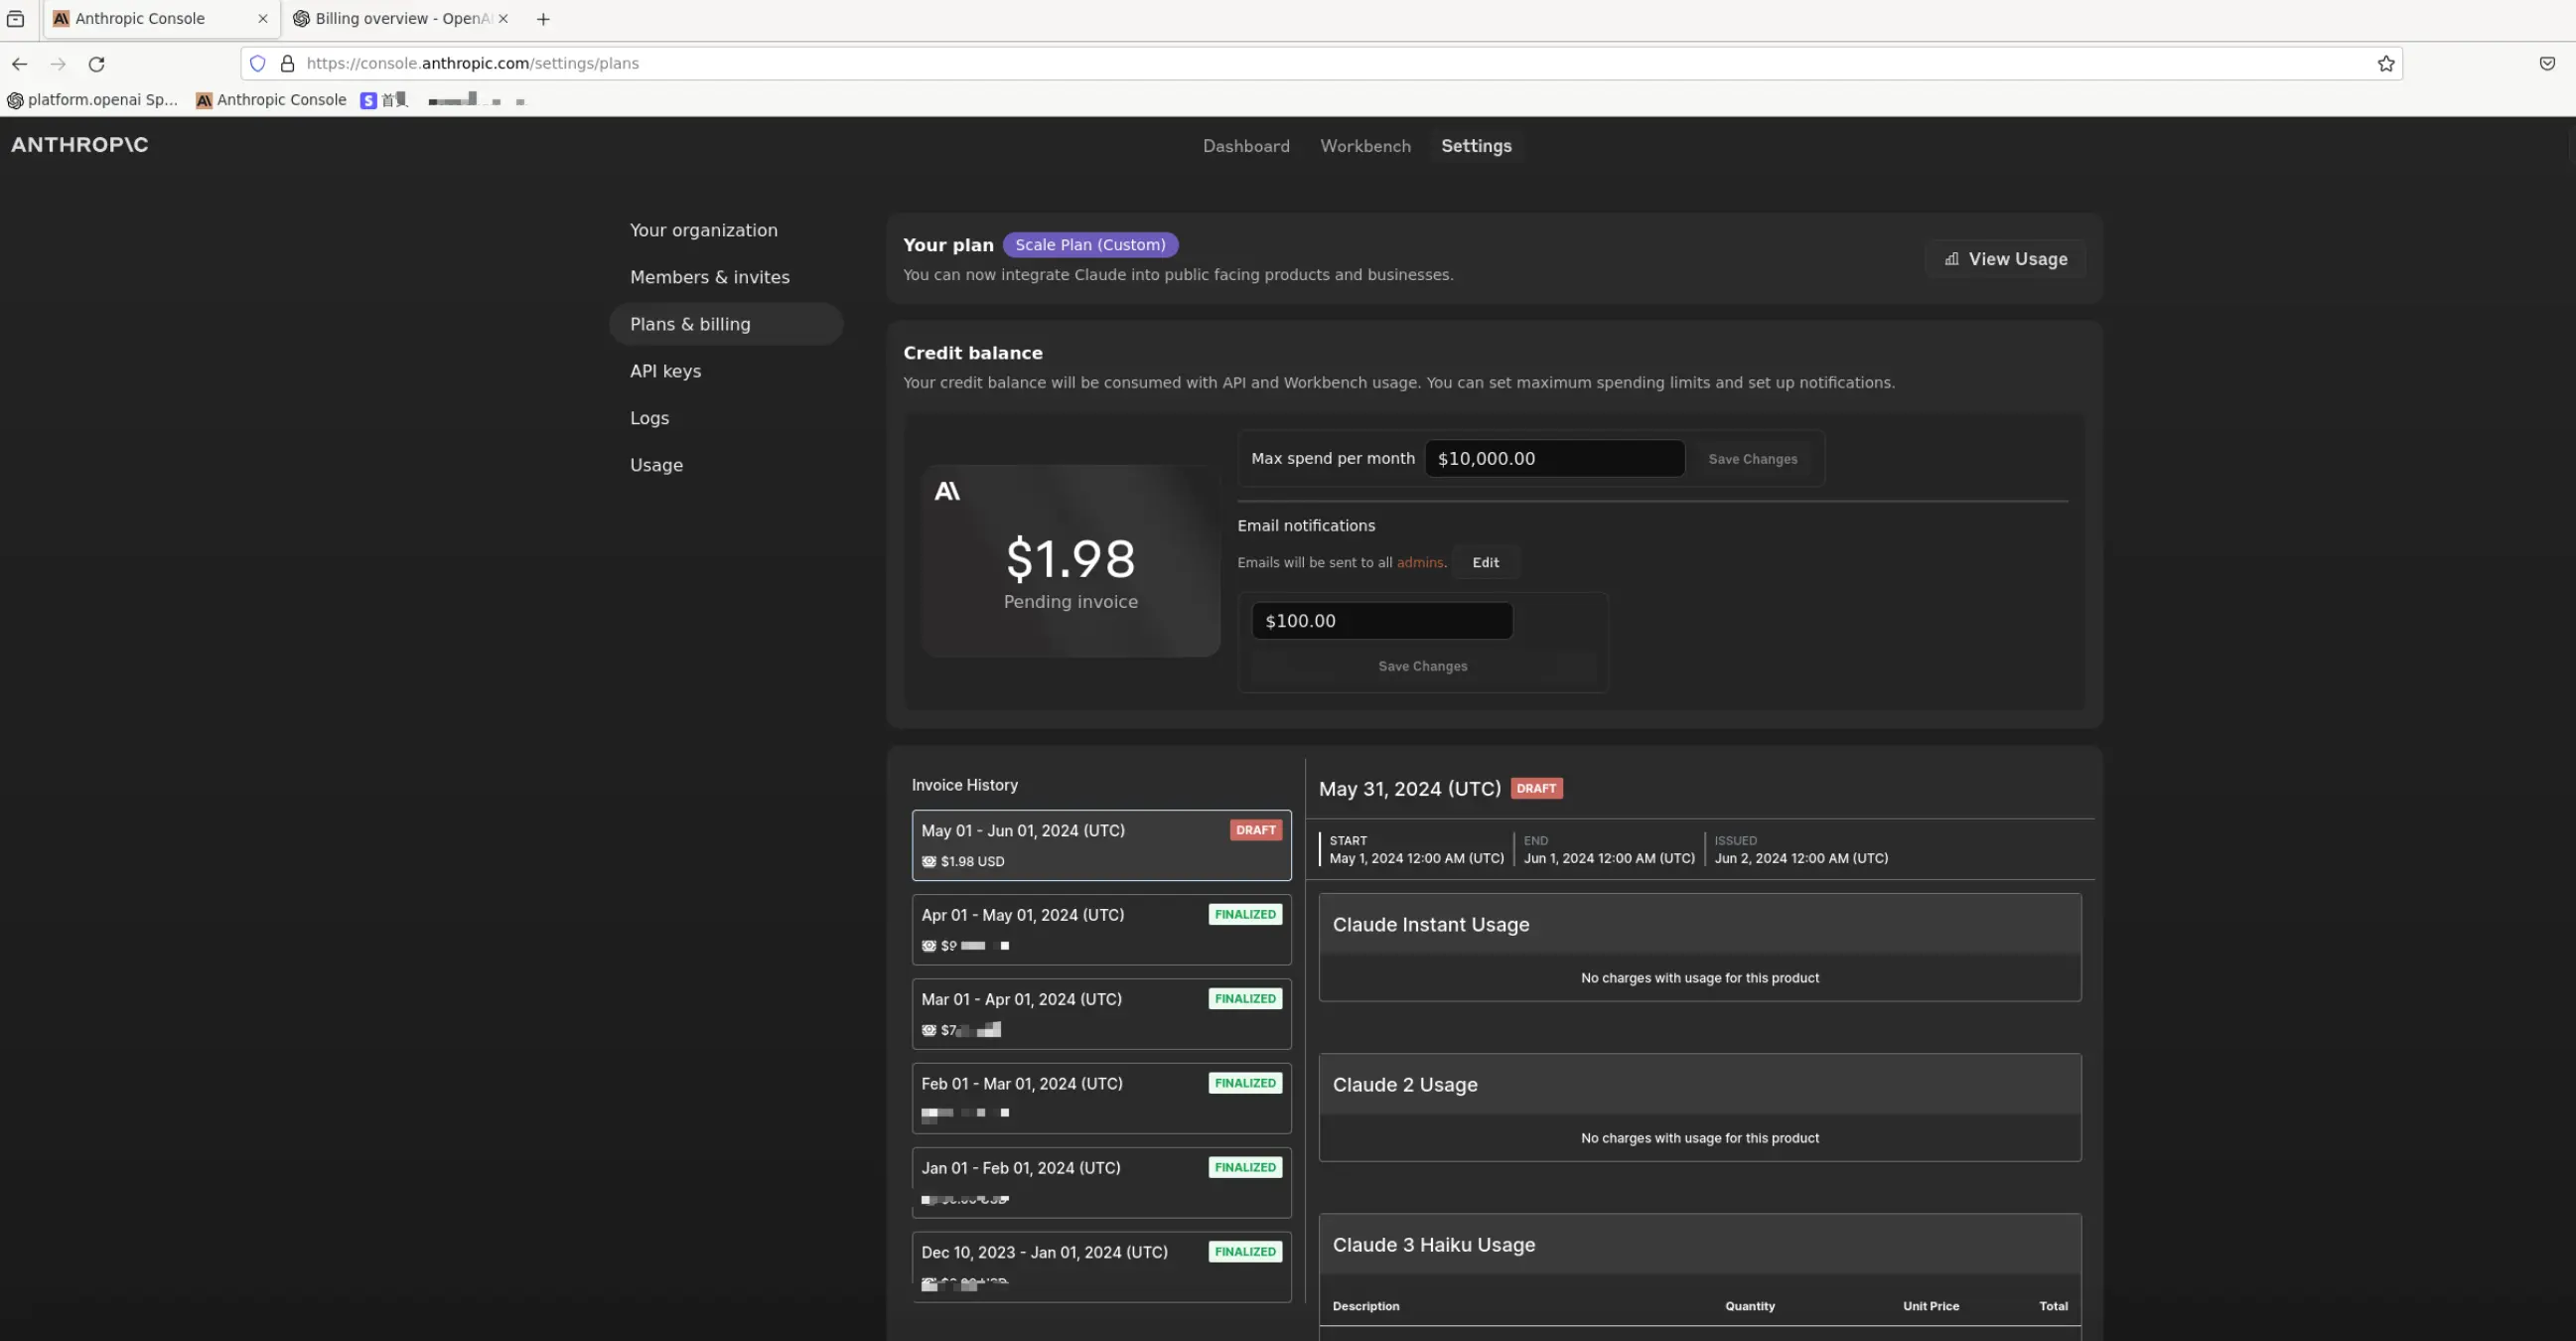Switch to the Billing overview OpenAI tab

pyautogui.click(x=402, y=19)
